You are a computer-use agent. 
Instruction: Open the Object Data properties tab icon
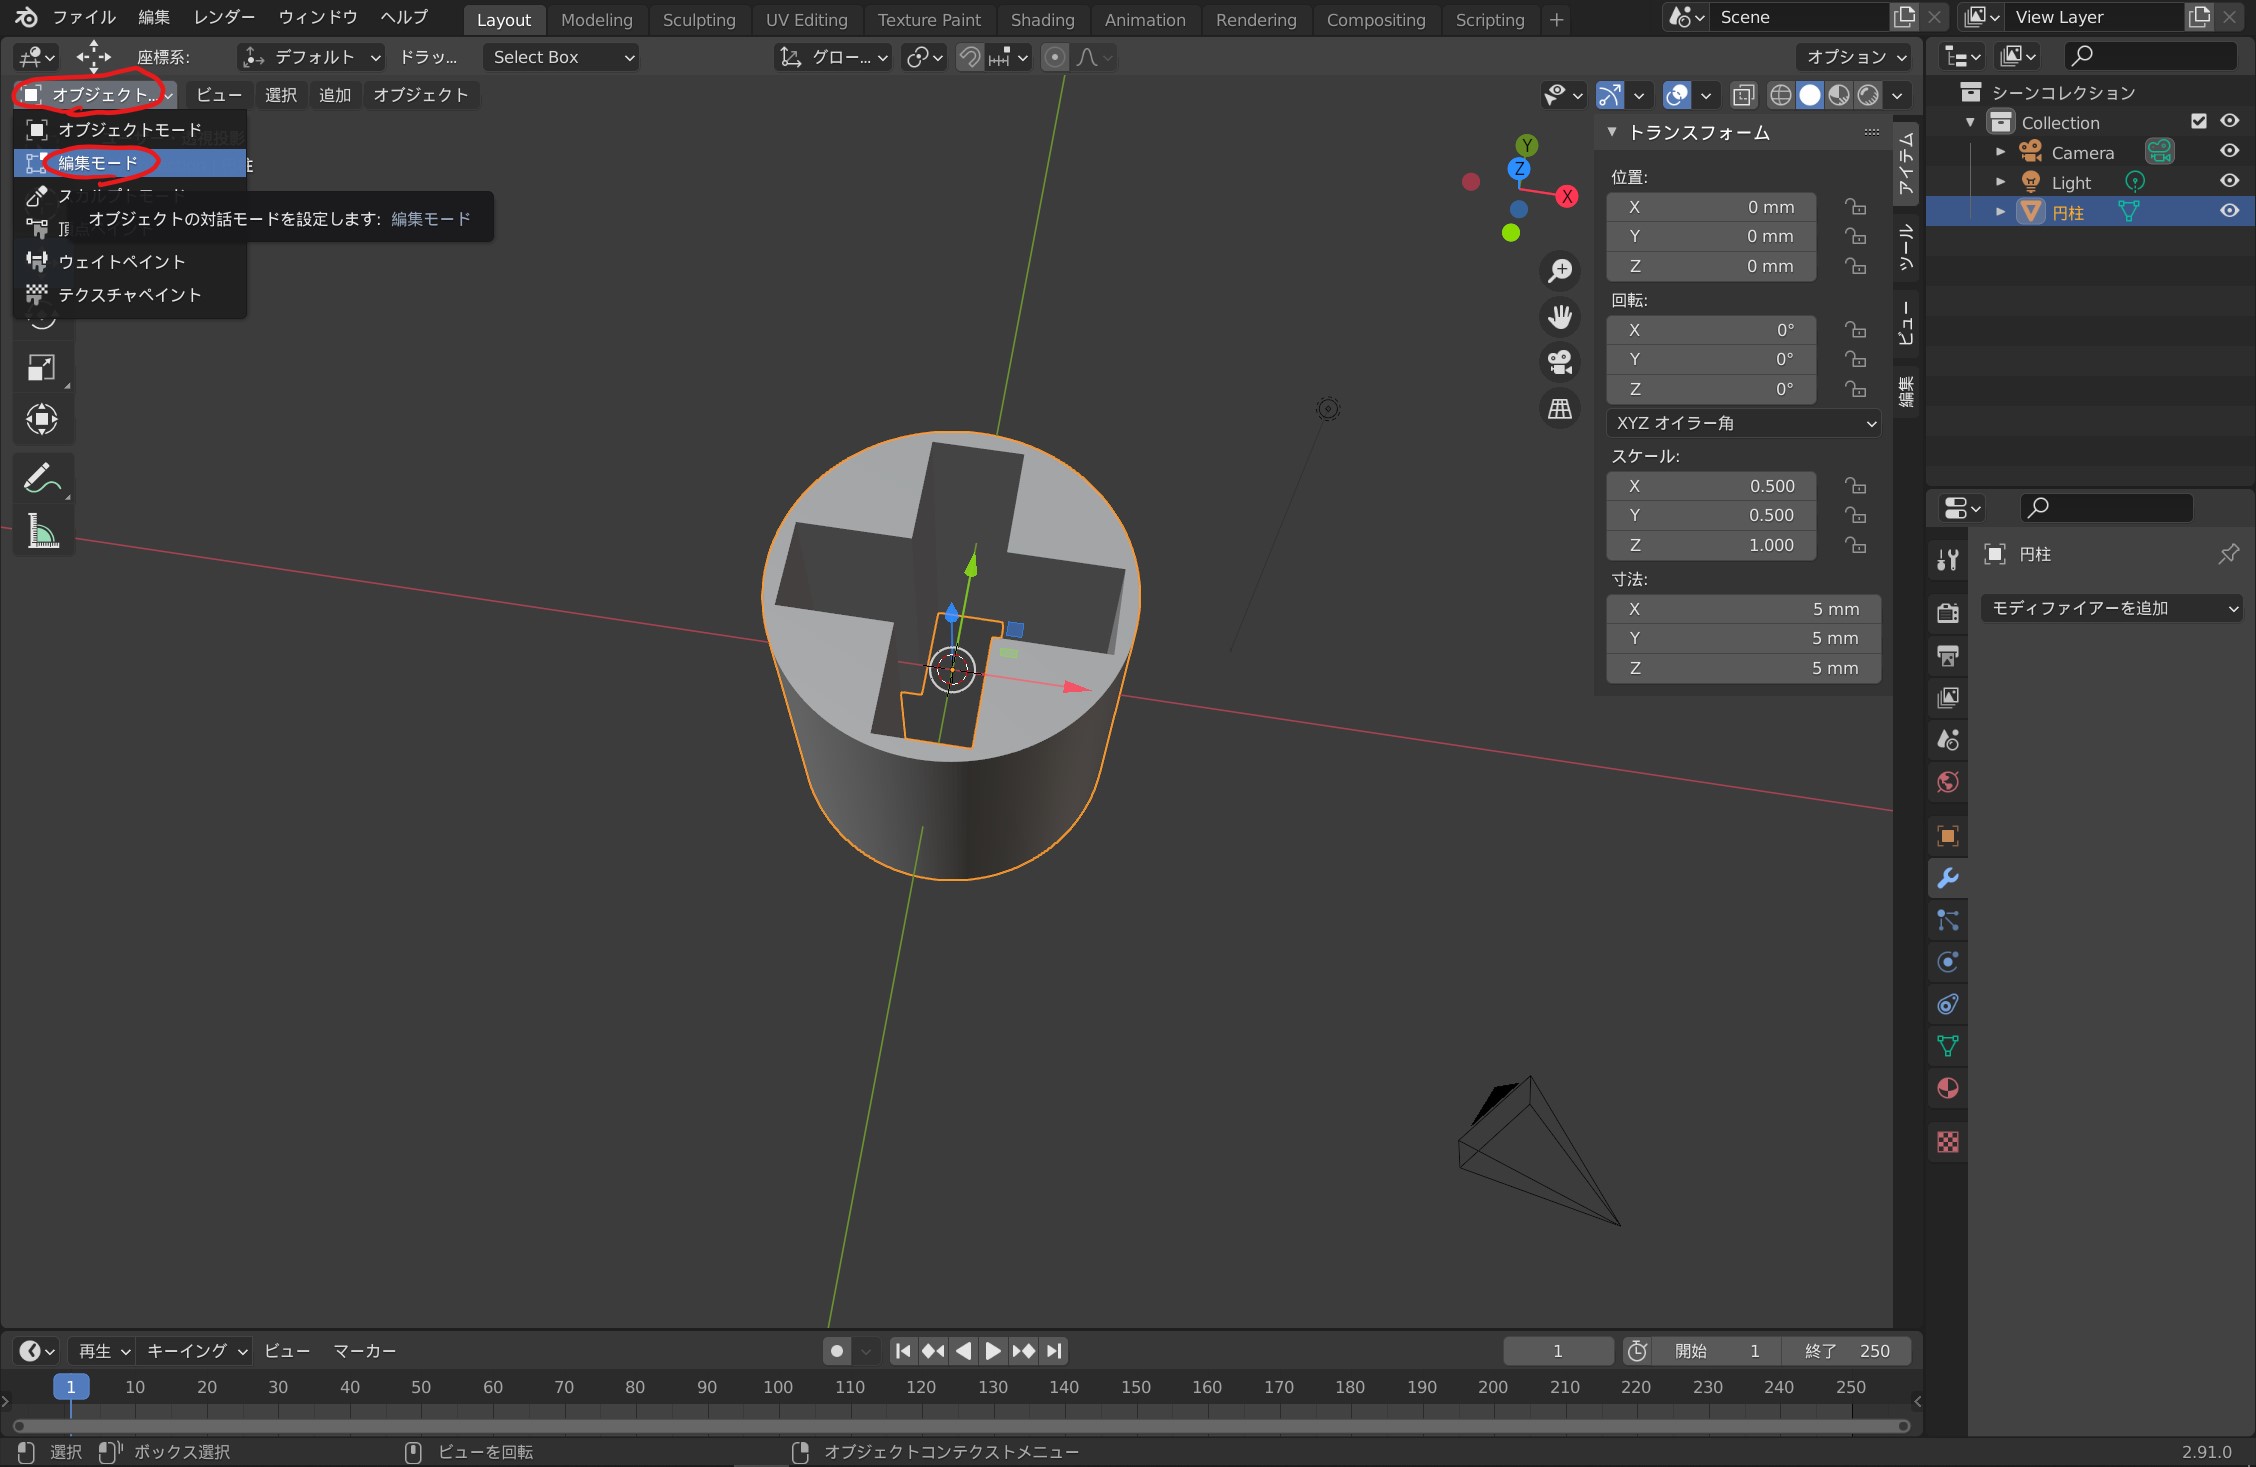coord(1947,1046)
